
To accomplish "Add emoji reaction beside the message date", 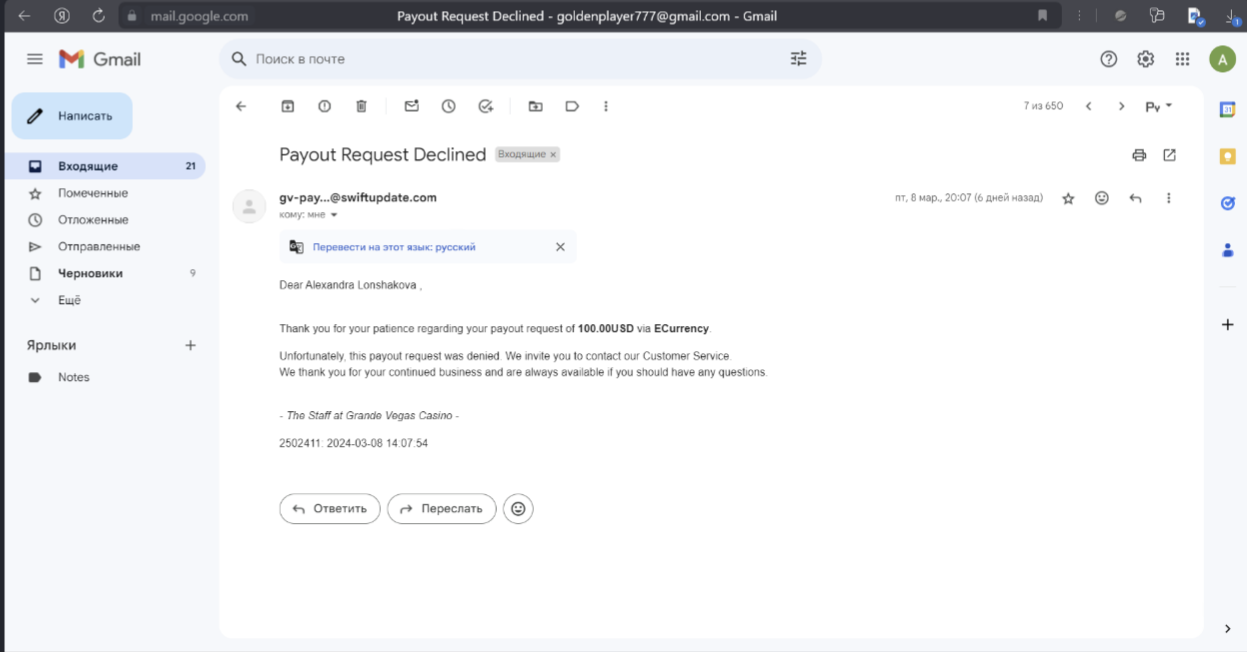I will pyautogui.click(x=1102, y=198).
